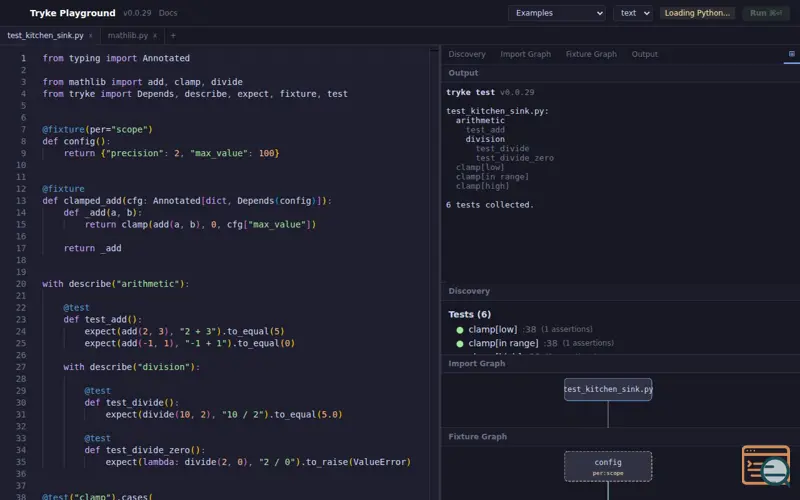This screenshot has width=800, height=500.
Task: Click the layout toggle icon in the panel tab bar
Action: (791, 54)
